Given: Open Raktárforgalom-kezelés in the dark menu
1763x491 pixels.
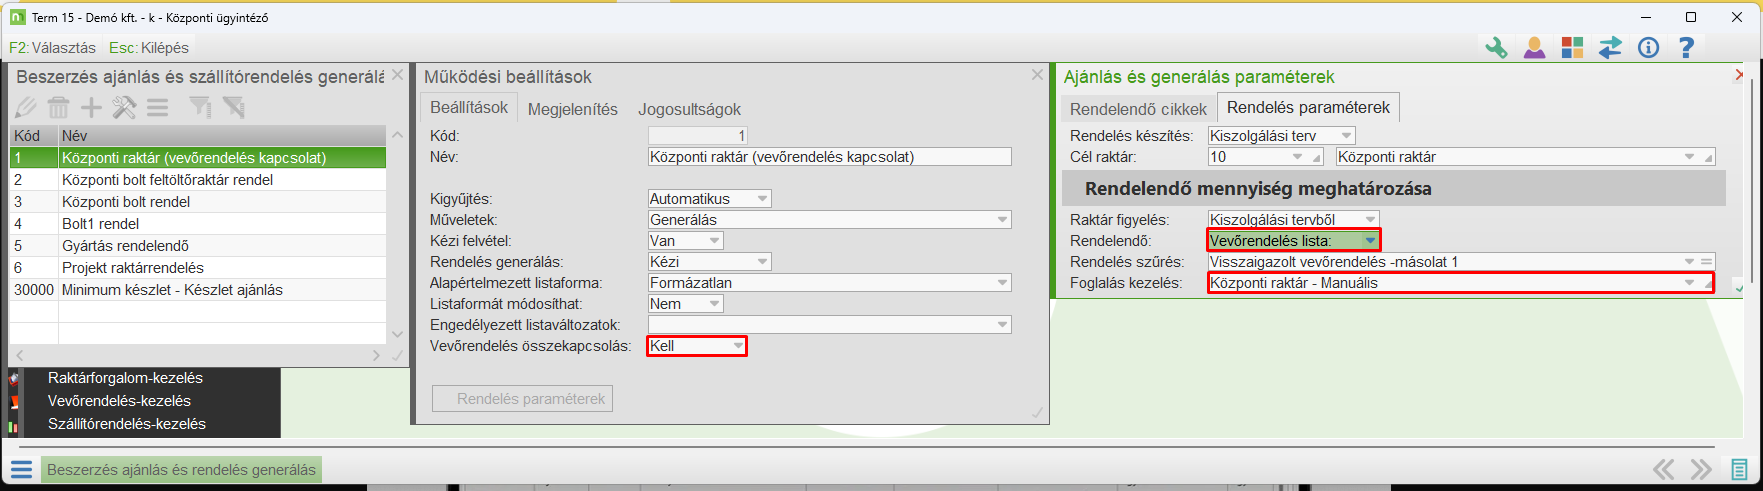Looking at the screenshot, I should pos(125,378).
